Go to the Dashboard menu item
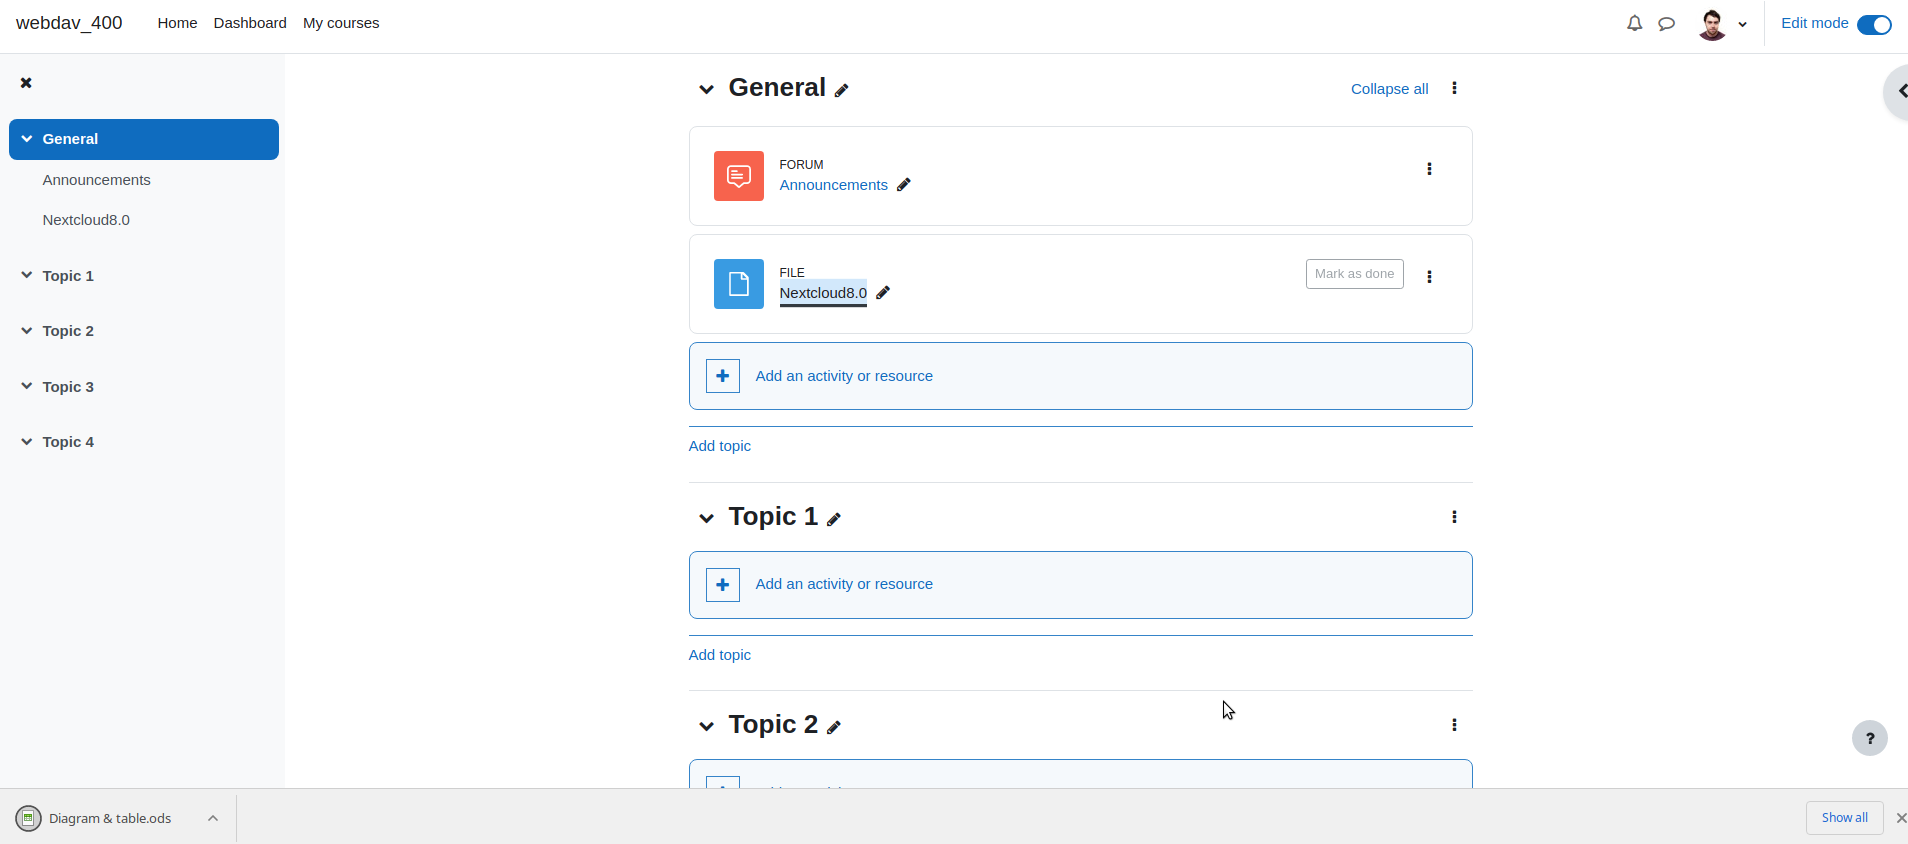The height and width of the screenshot is (844, 1908). coord(250,23)
